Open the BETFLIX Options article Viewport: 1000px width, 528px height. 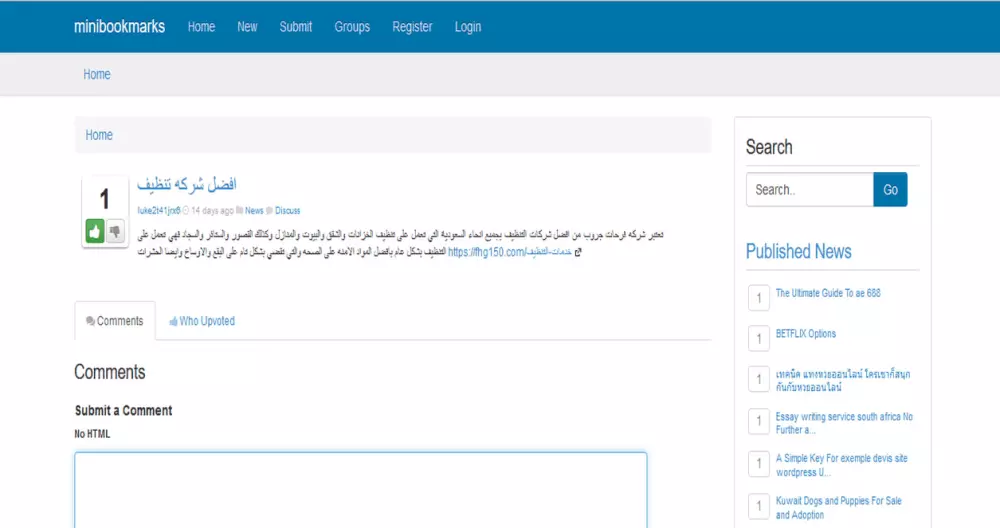805,334
